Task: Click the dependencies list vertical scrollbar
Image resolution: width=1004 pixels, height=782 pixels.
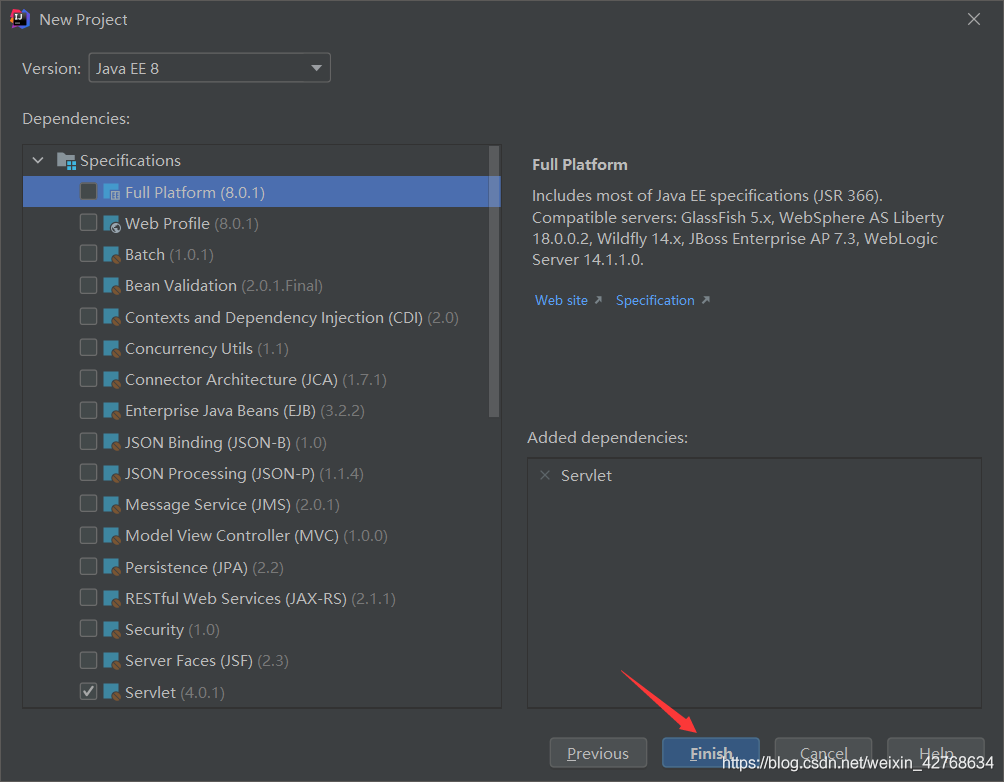Action: tap(494, 282)
